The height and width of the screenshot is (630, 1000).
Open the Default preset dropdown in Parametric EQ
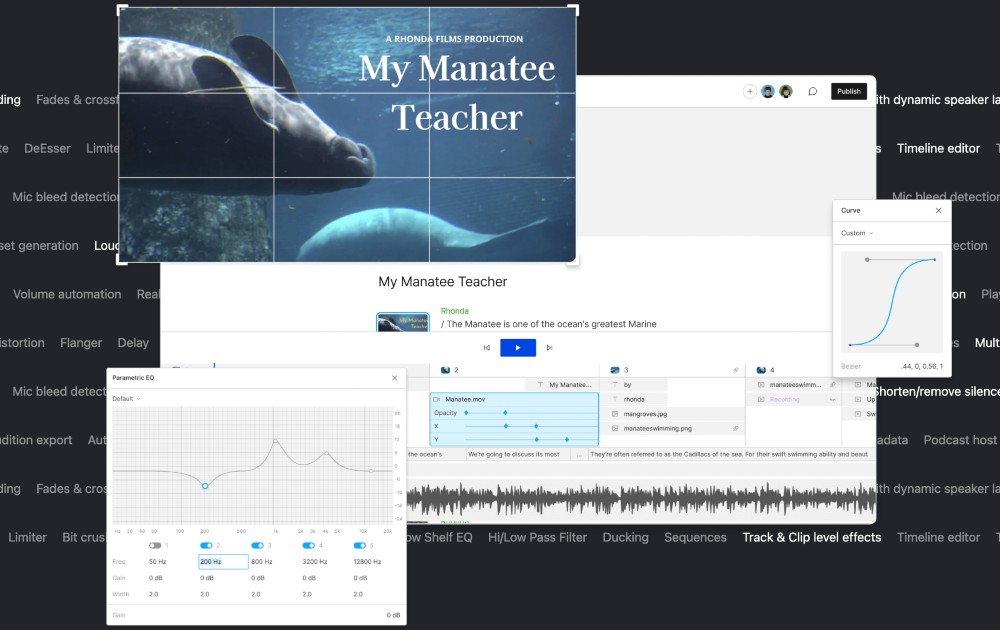click(127, 399)
